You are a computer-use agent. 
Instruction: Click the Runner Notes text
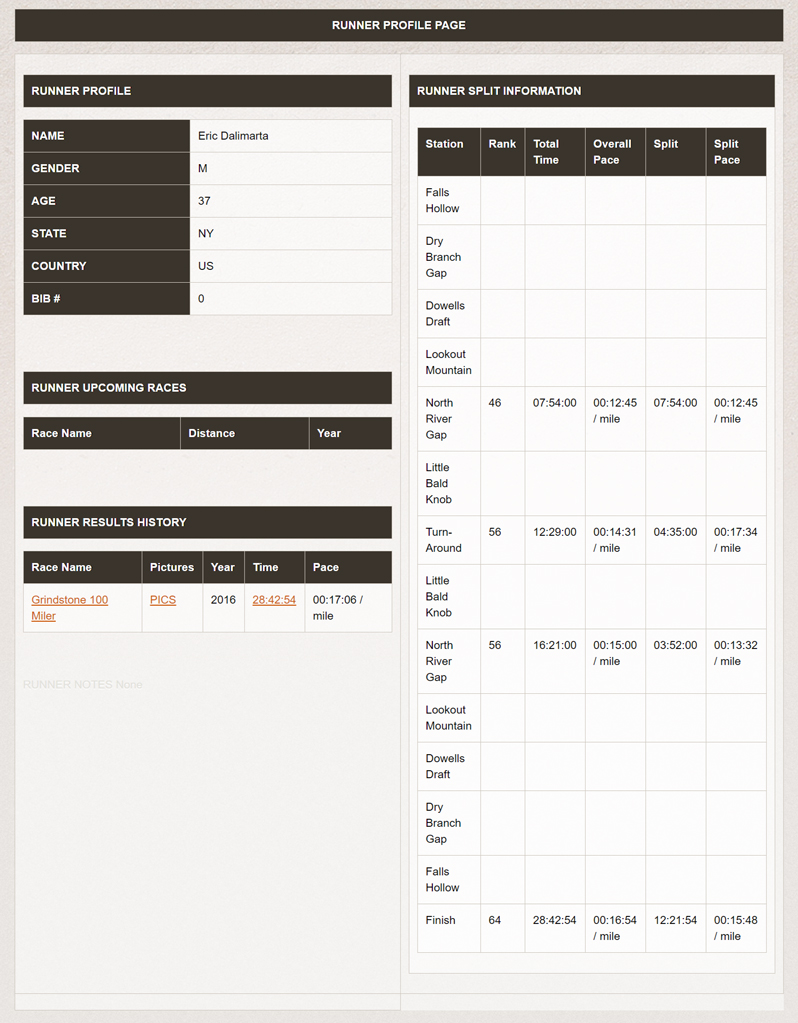click(x=83, y=685)
